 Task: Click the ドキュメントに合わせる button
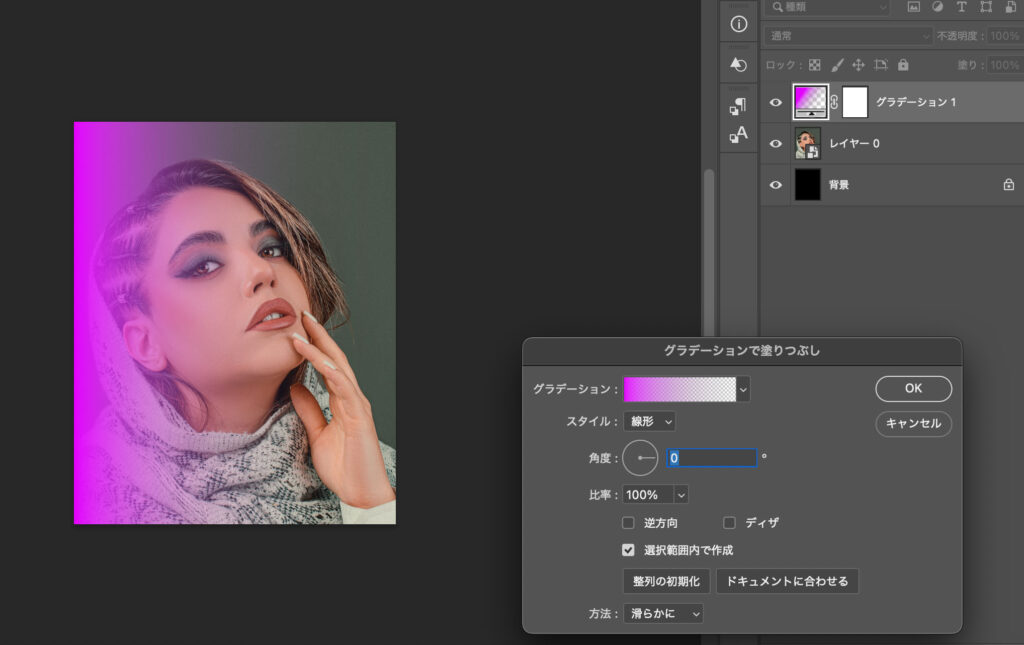coord(787,581)
